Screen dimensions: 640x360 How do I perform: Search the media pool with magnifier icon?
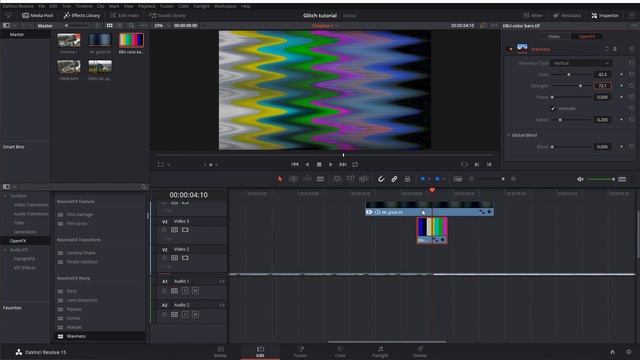pos(131,25)
